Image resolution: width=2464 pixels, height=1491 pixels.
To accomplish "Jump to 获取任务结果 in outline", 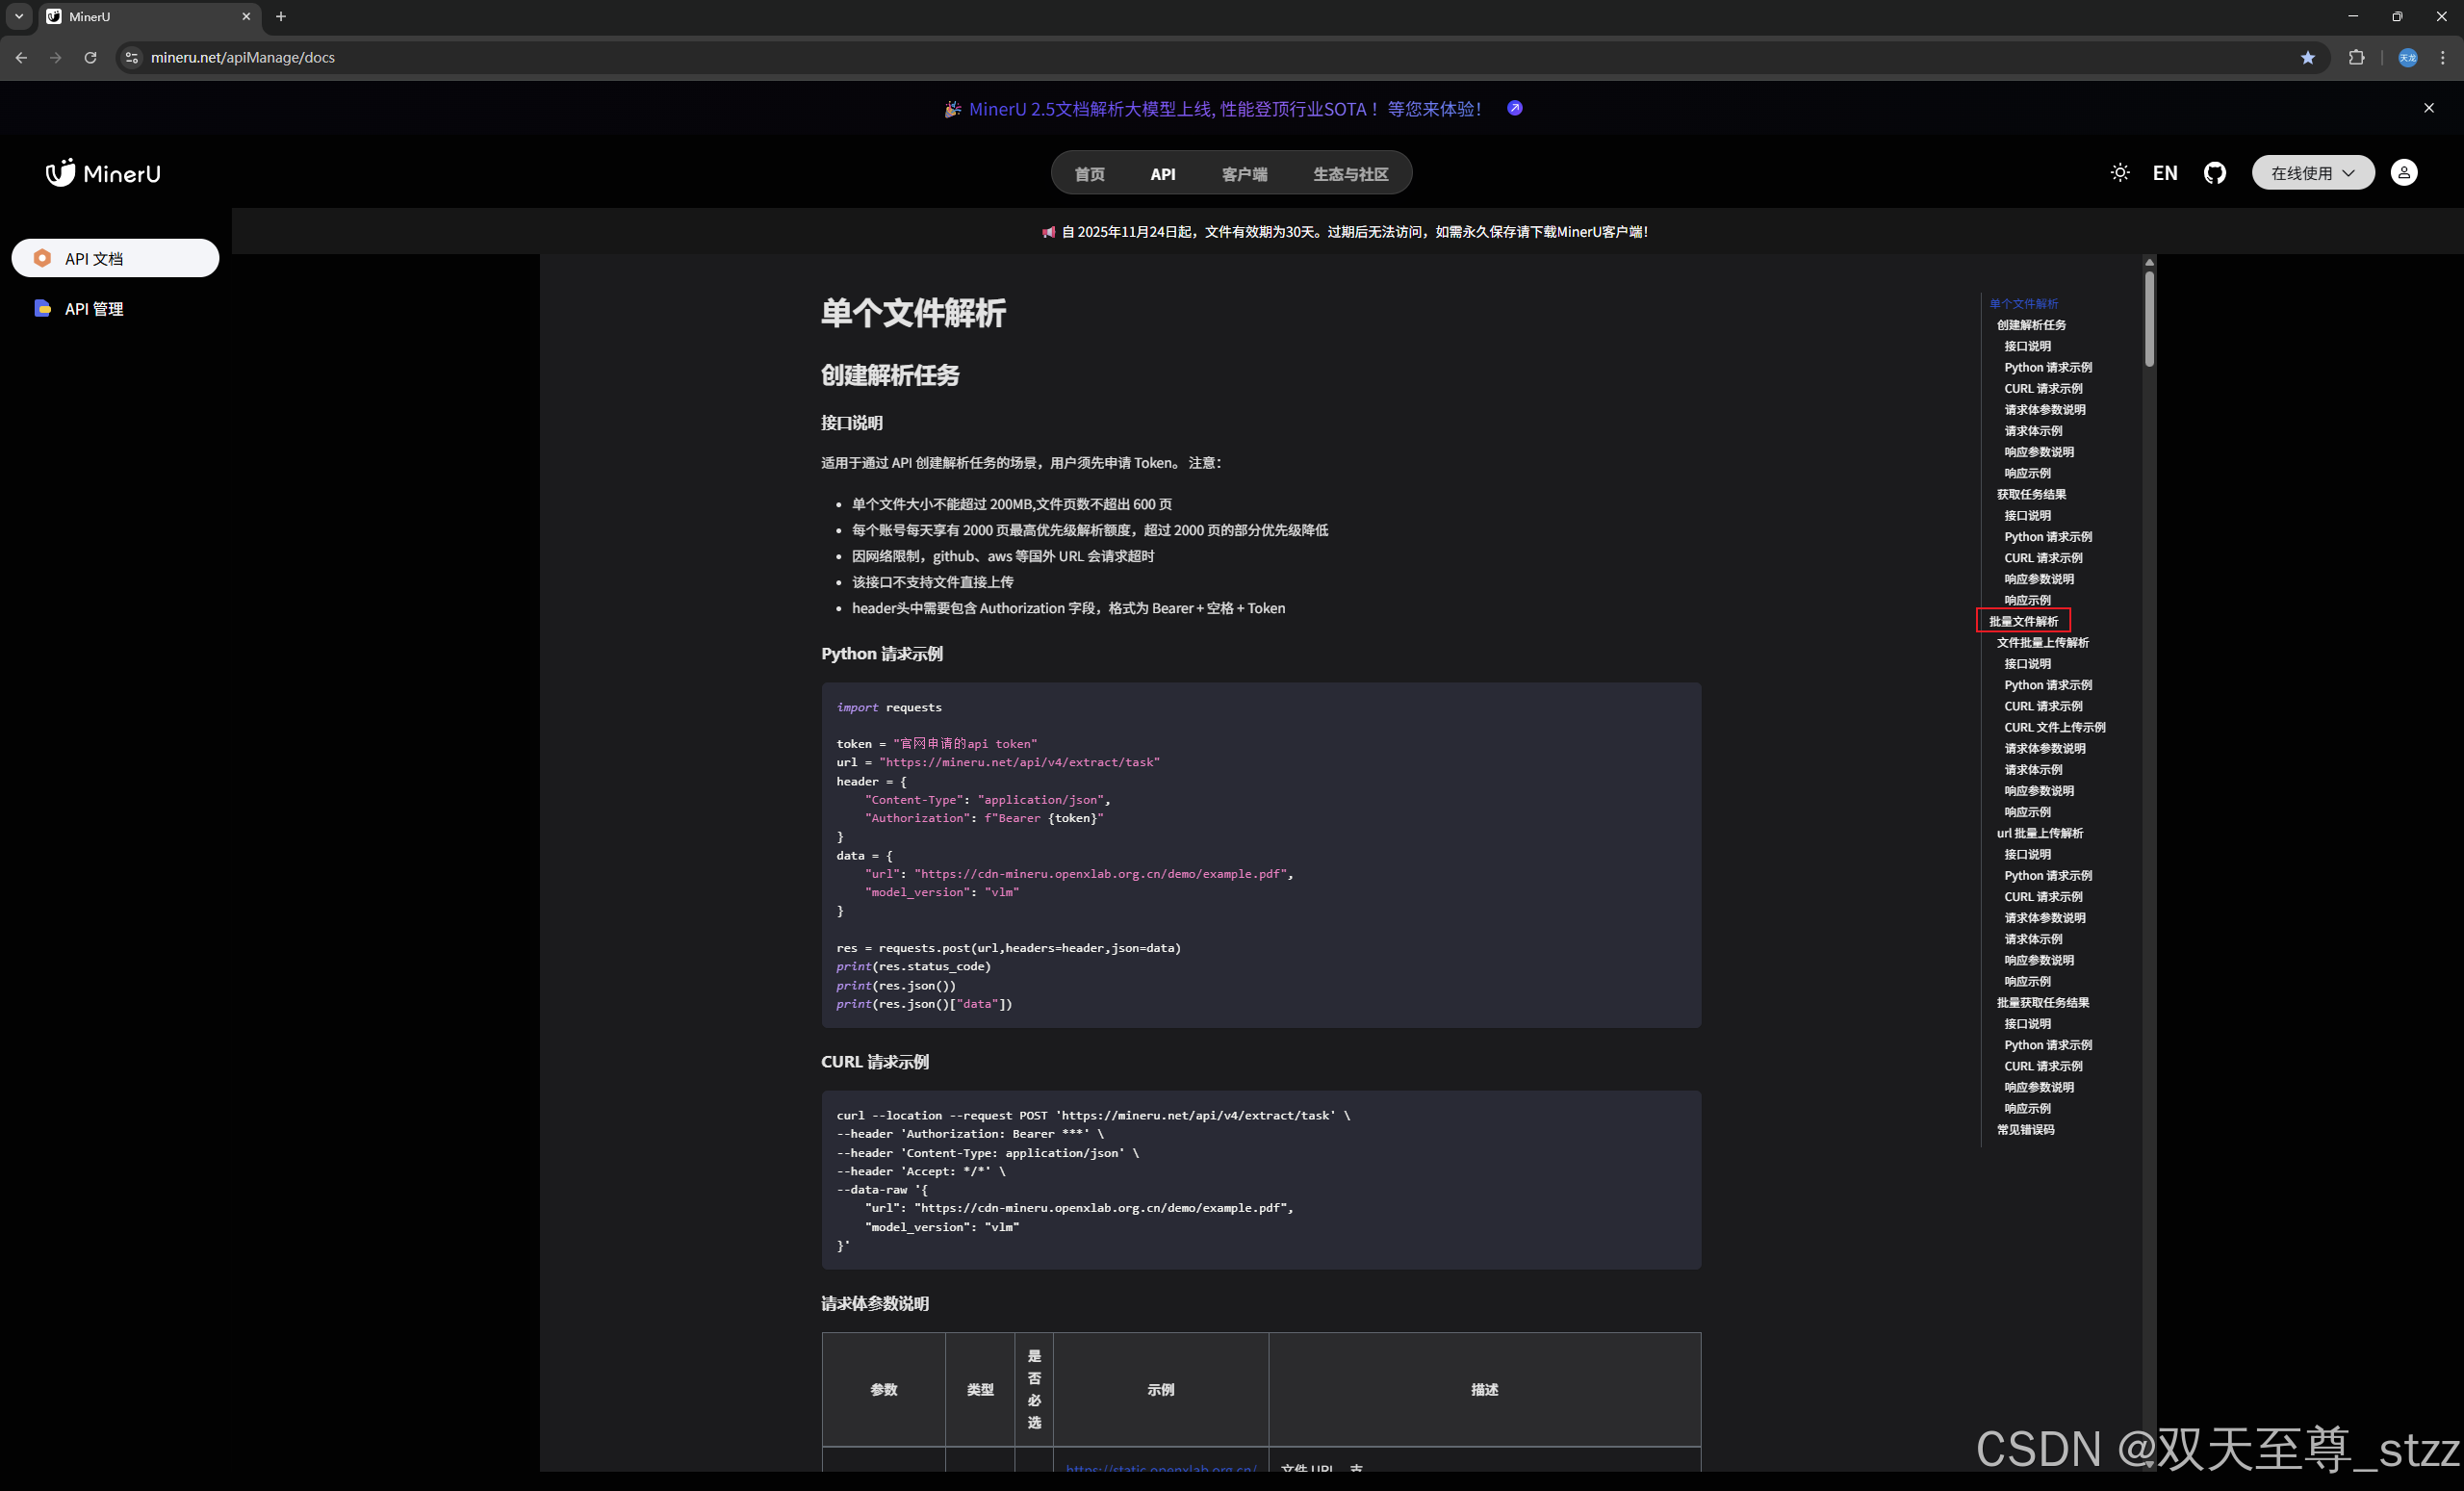I will point(2031,494).
